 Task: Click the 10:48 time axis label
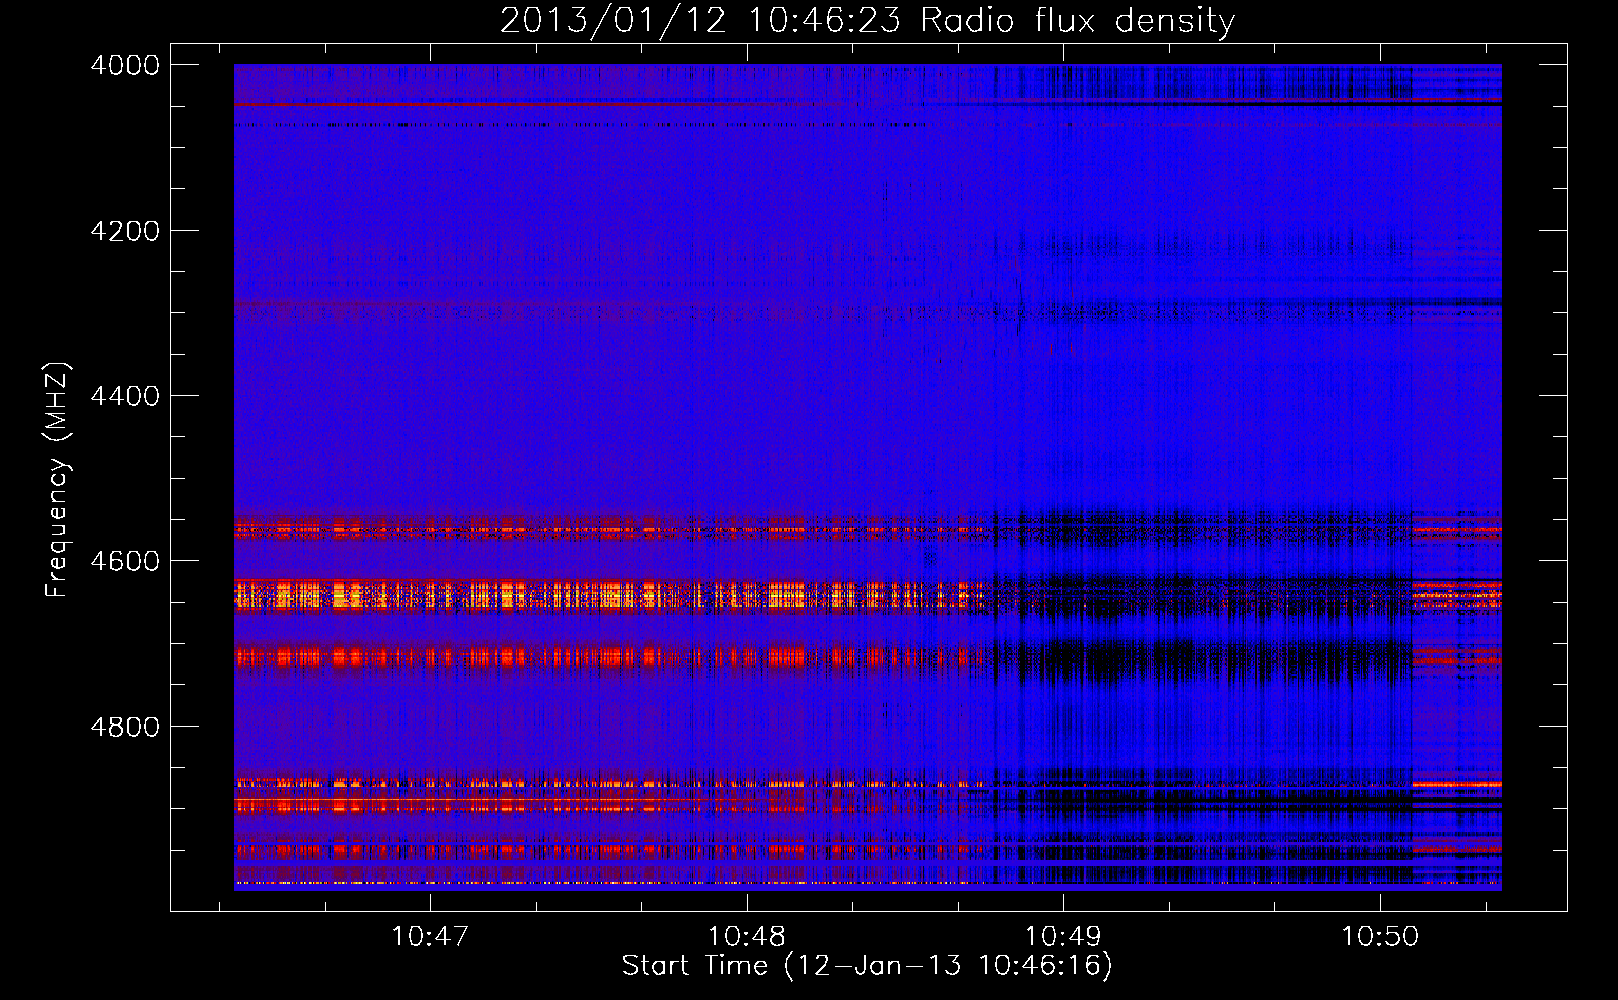[x=747, y=936]
